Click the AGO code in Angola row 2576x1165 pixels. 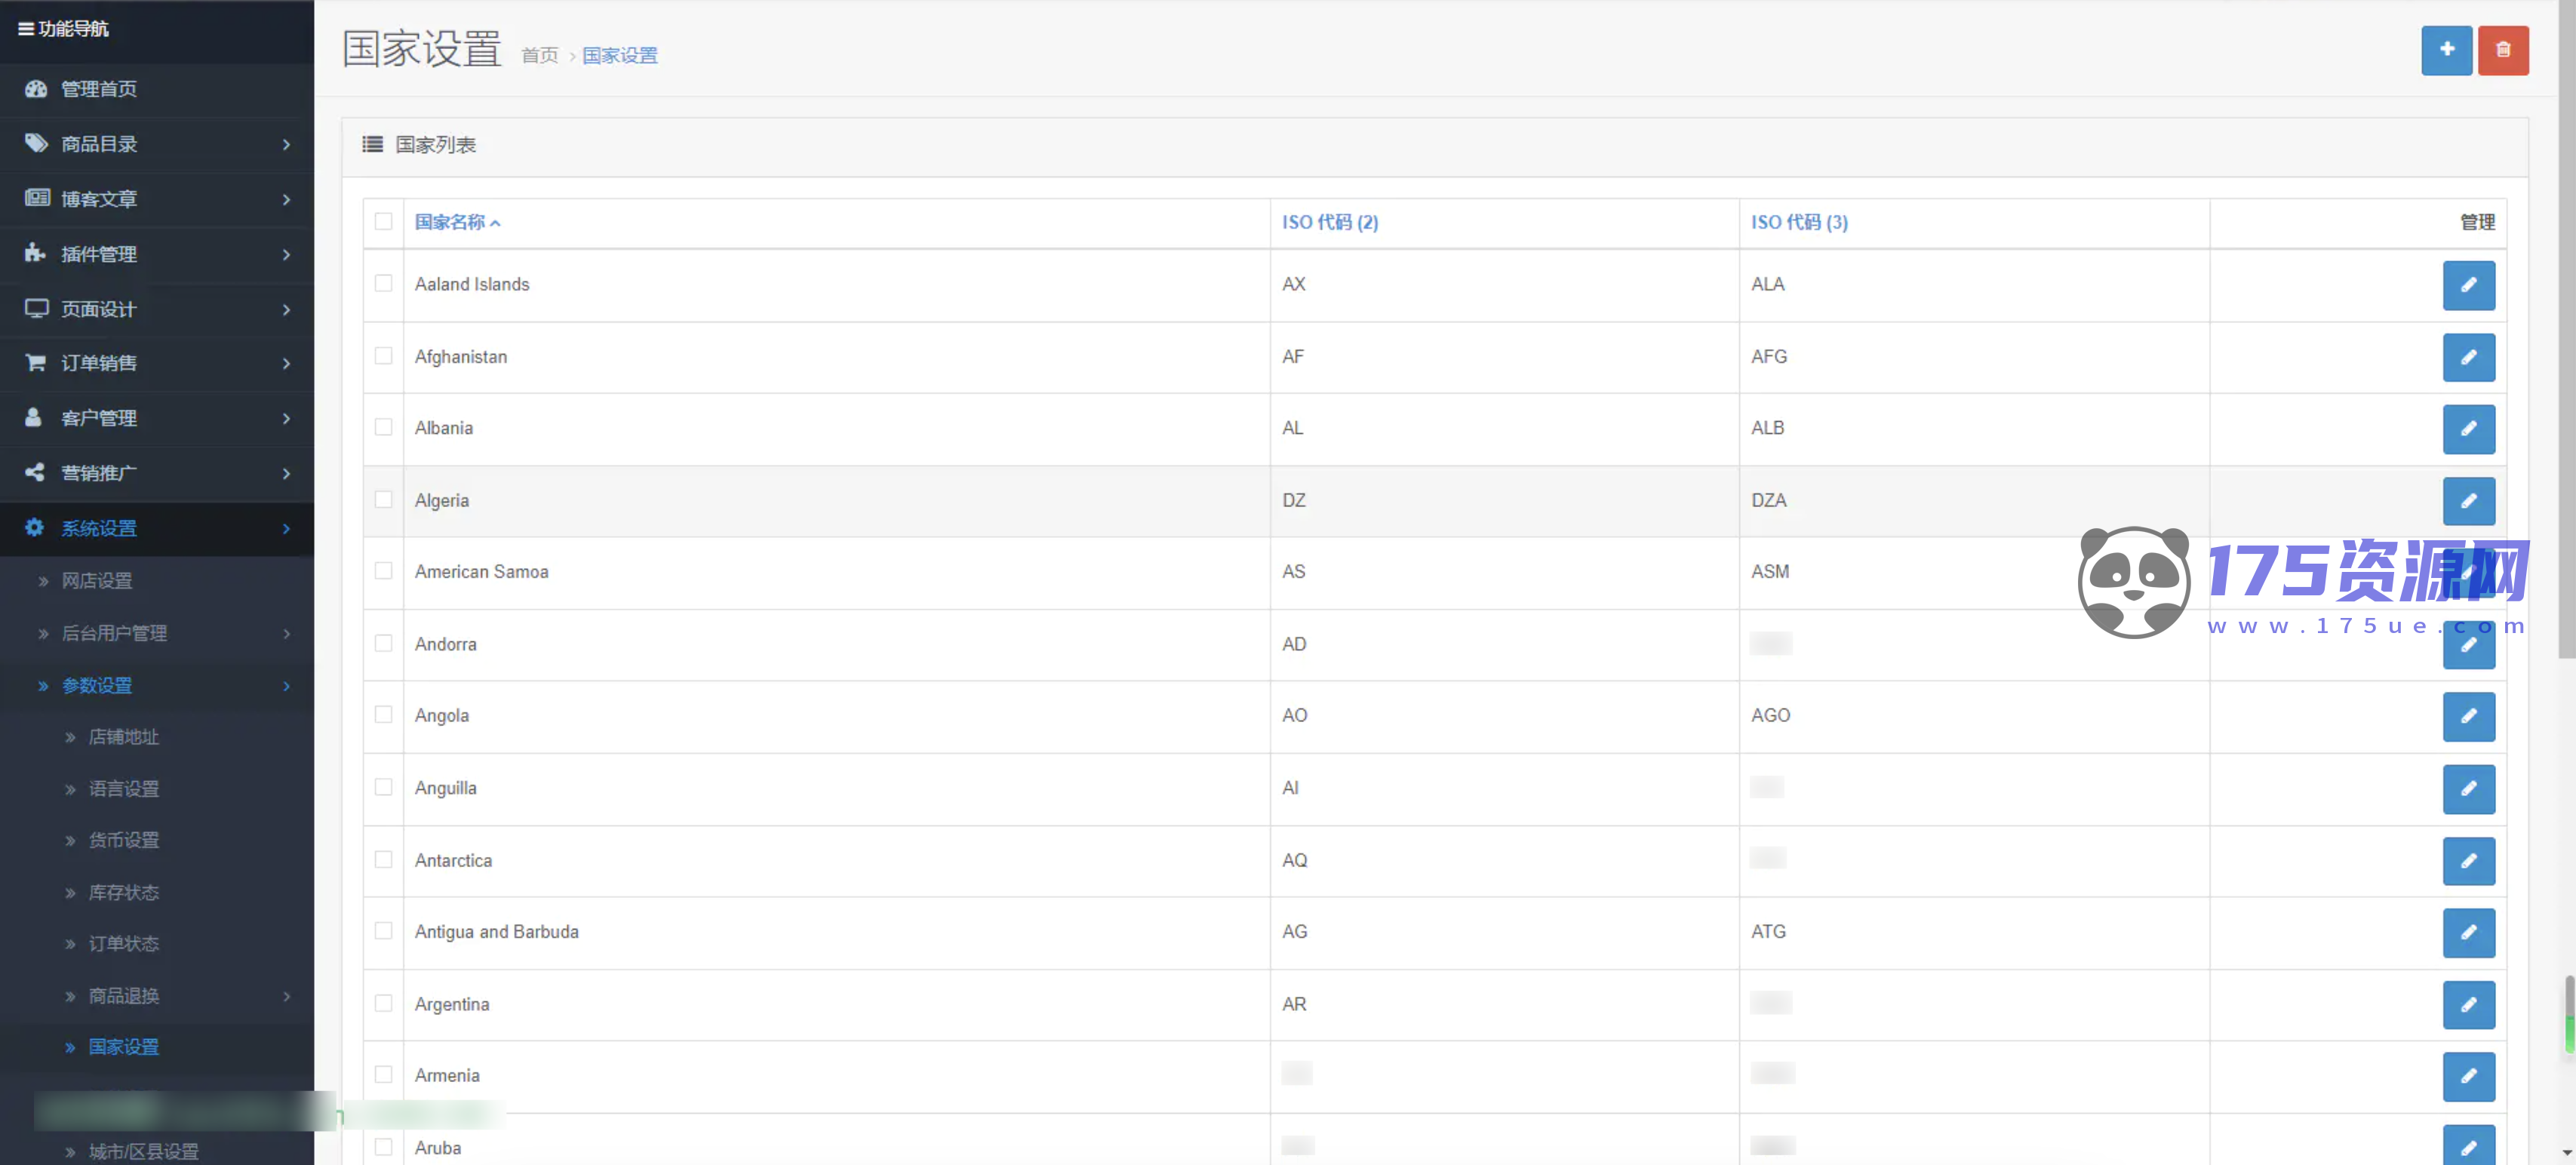point(1770,716)
